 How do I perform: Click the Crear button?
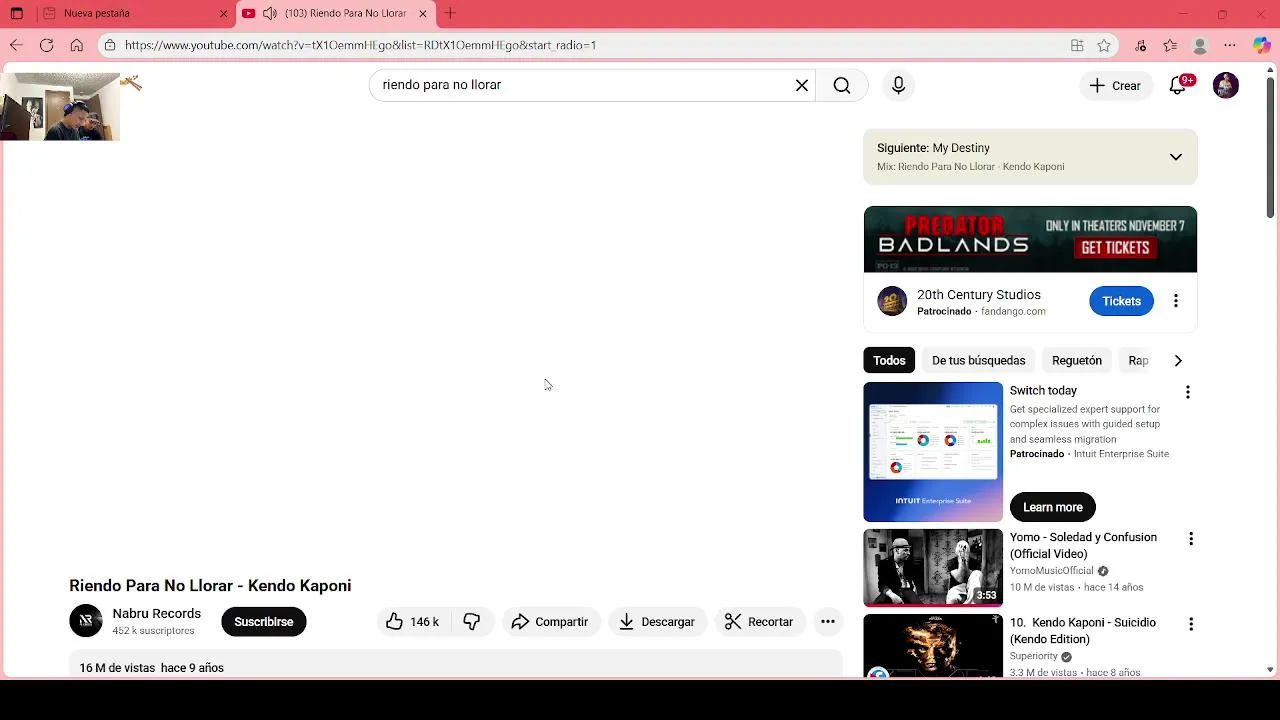click(1115, 85)
